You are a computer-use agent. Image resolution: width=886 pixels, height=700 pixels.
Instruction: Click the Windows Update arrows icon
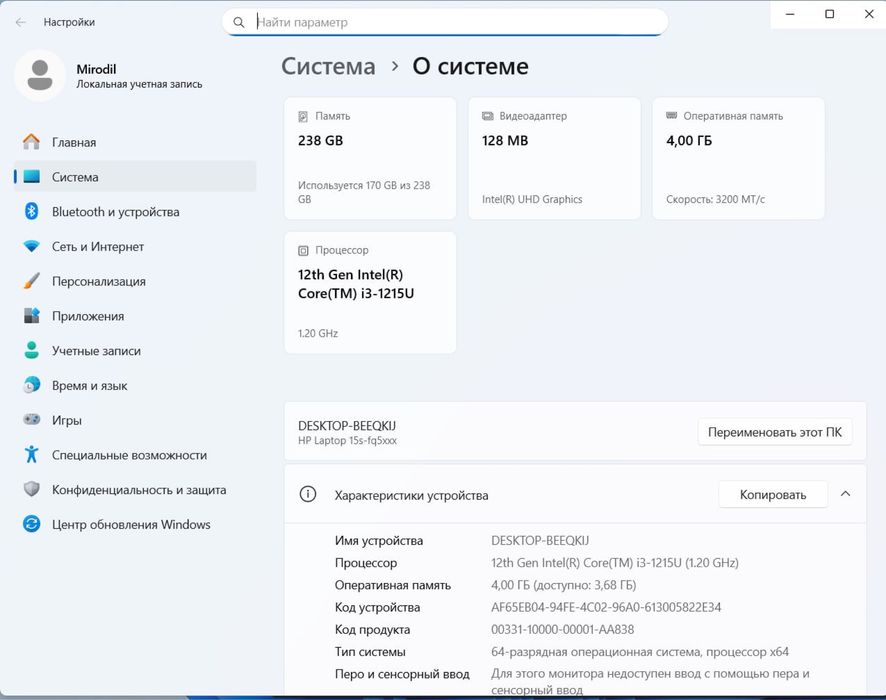(32, 524)
